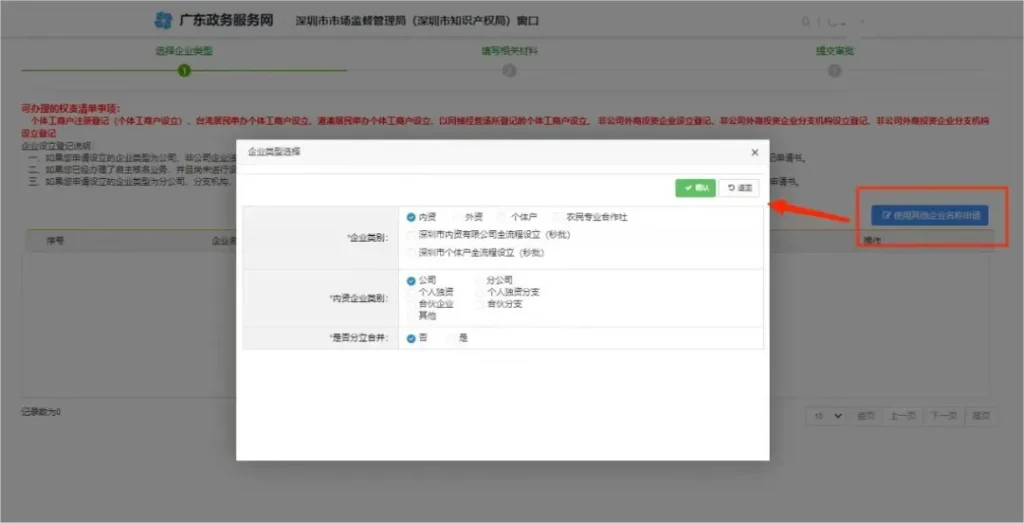1024x523 pixels.
Task: Click the 下一页 next page button
Action: click(943, 415)
